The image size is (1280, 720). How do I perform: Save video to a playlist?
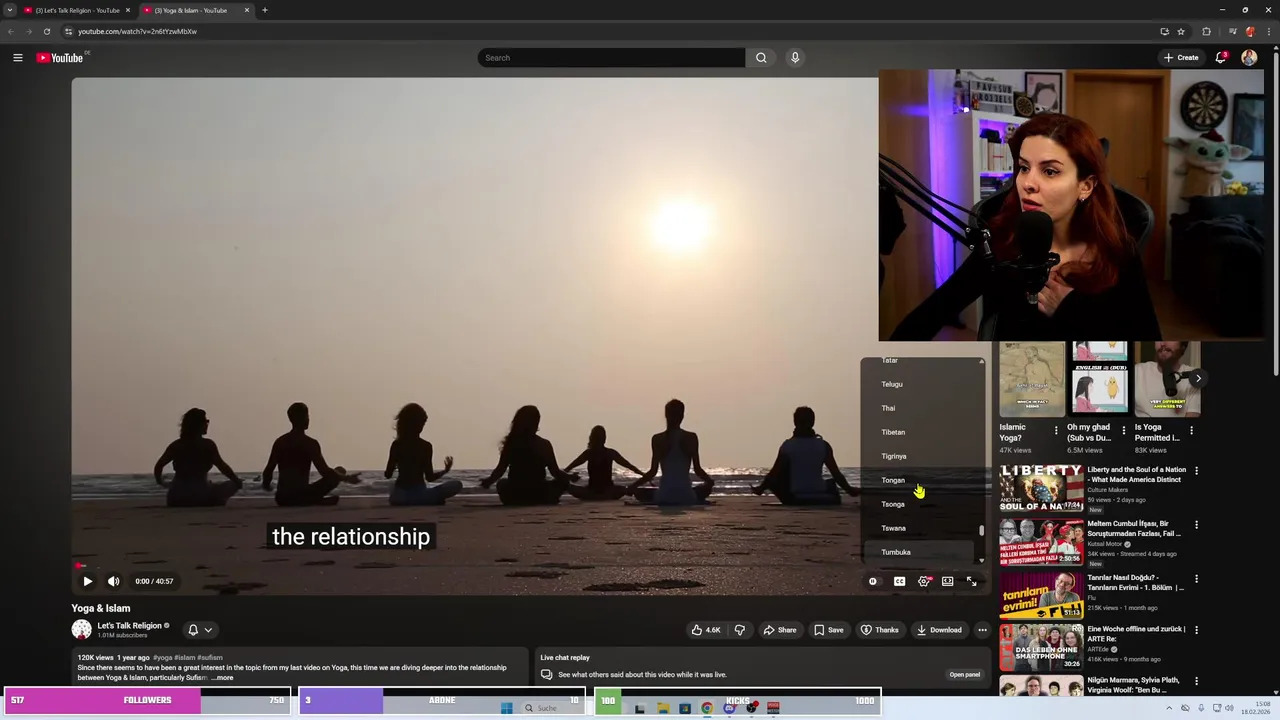tap(829, 630)
